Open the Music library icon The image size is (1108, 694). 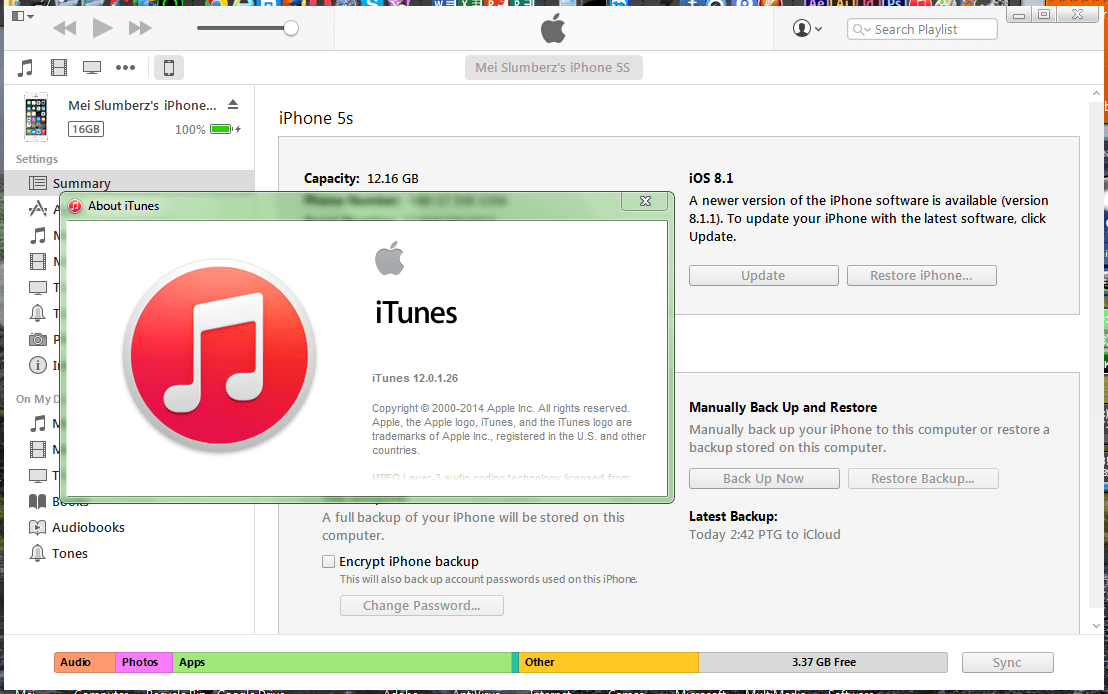(x=25, y=68)
